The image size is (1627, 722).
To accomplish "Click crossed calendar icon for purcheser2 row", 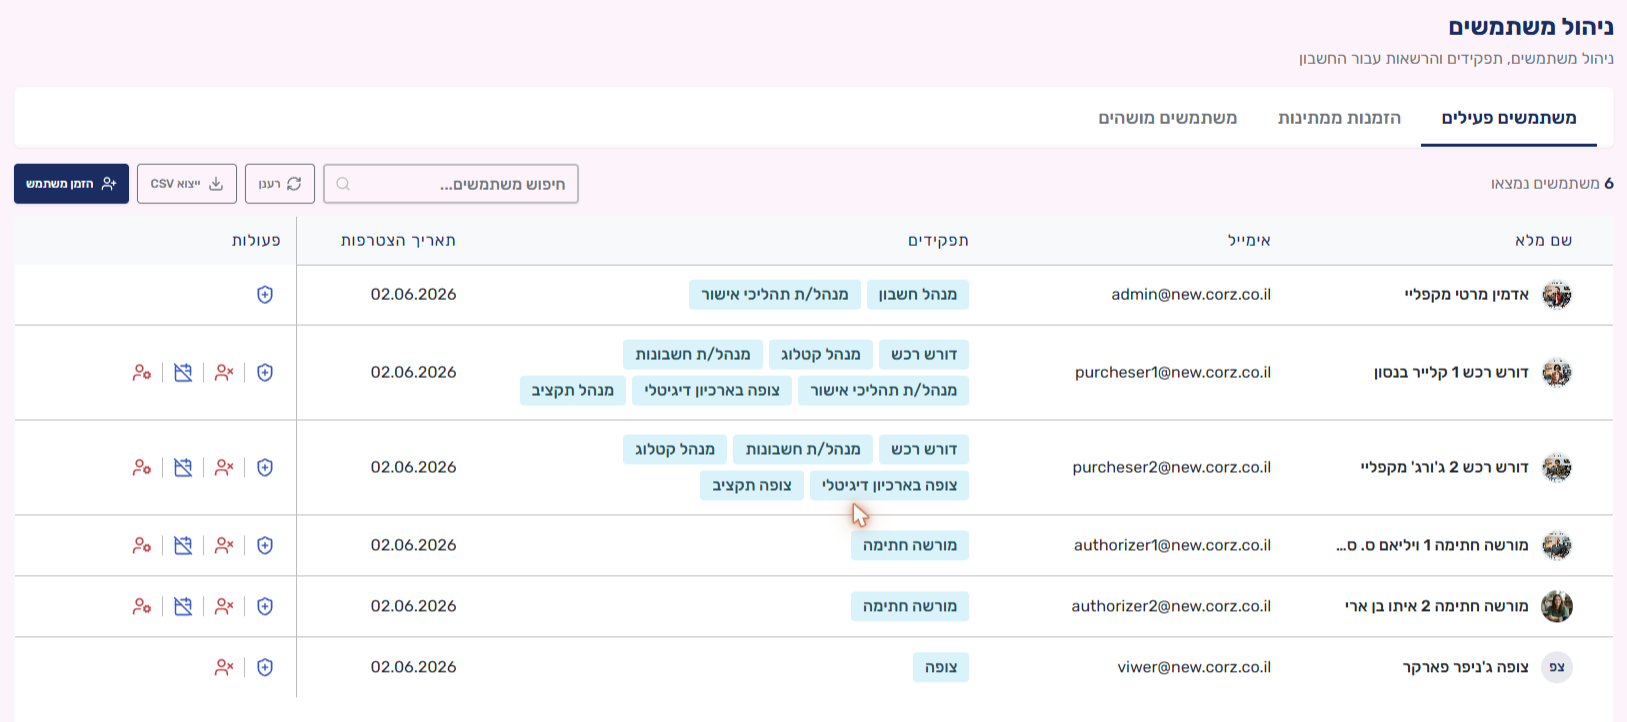I will click(x=183, y=468).
